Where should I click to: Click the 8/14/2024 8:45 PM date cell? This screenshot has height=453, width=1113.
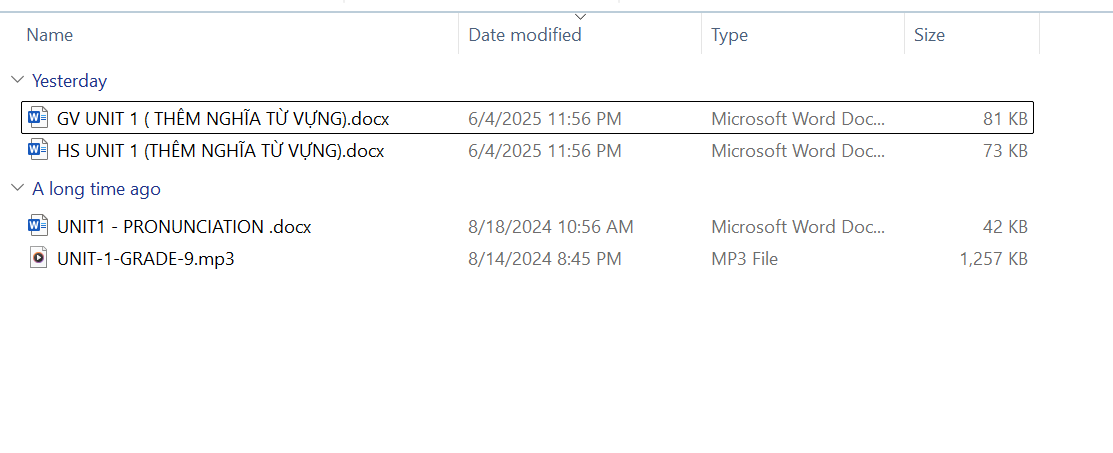click(544, 259)
